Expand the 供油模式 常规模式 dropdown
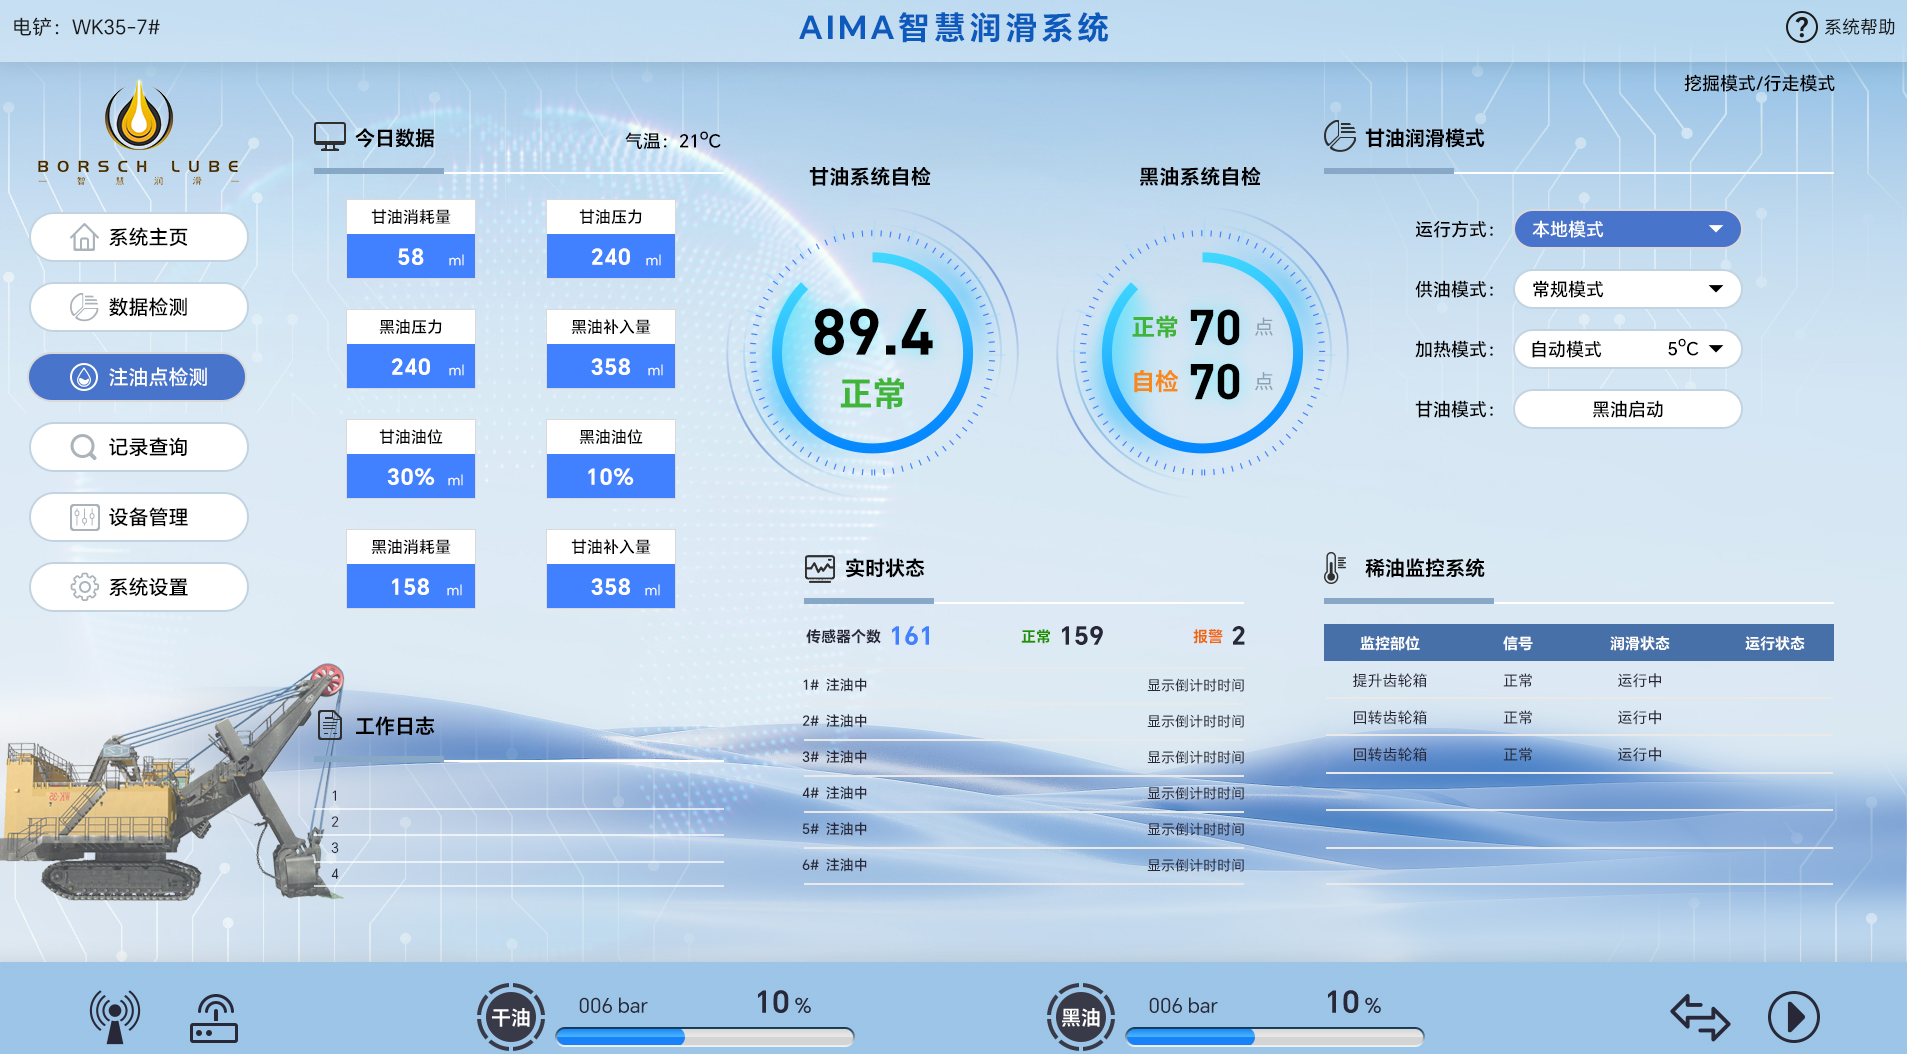 point(1627,289)
